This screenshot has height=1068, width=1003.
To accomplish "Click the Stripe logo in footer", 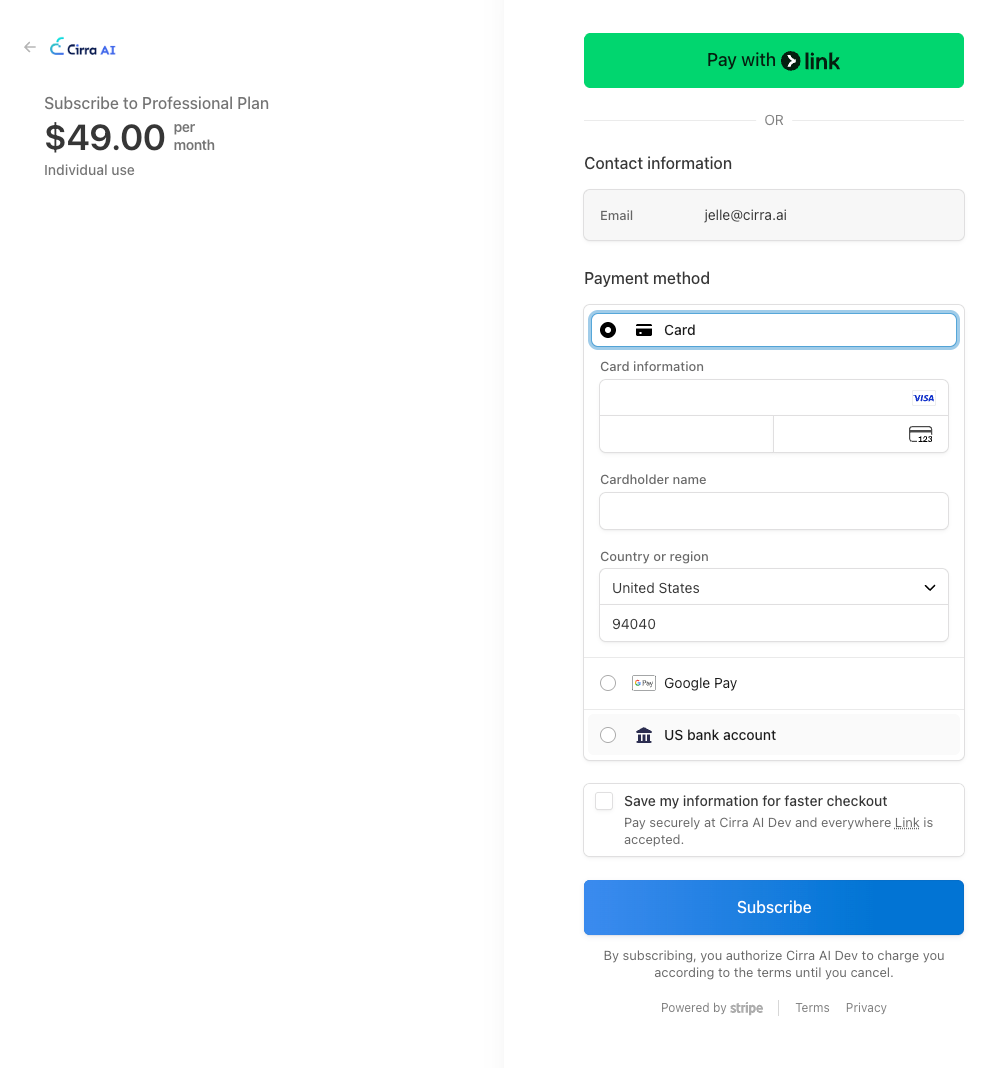I will [x=746, y=1008].
